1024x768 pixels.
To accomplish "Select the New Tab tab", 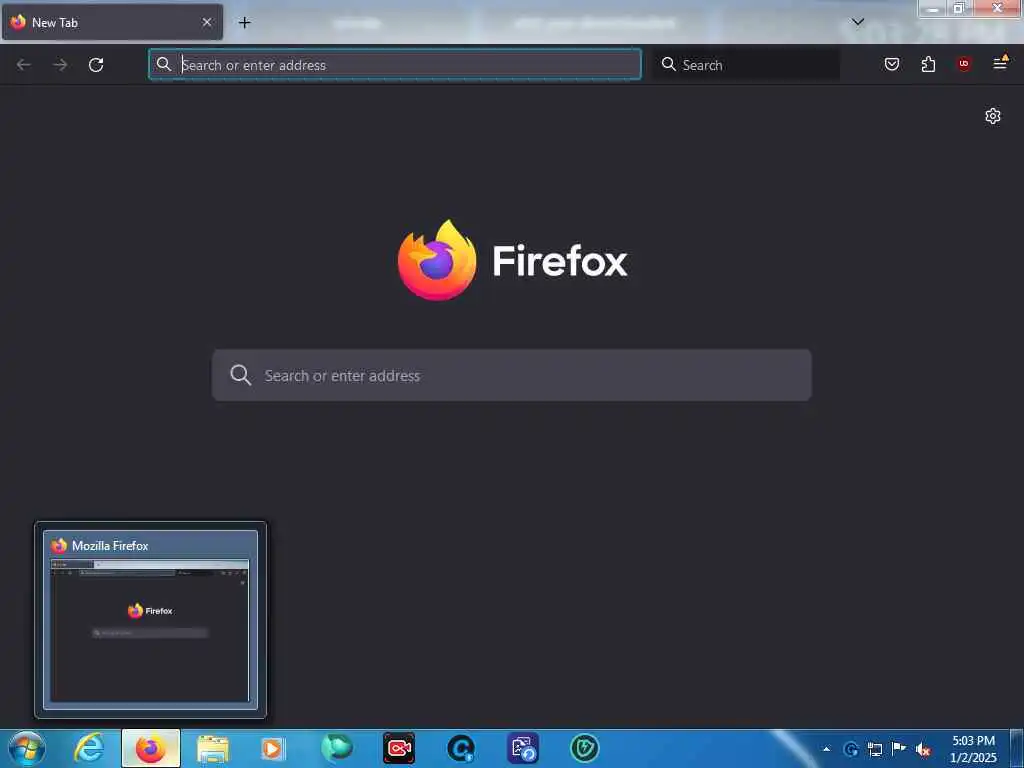I will [112, 22].
